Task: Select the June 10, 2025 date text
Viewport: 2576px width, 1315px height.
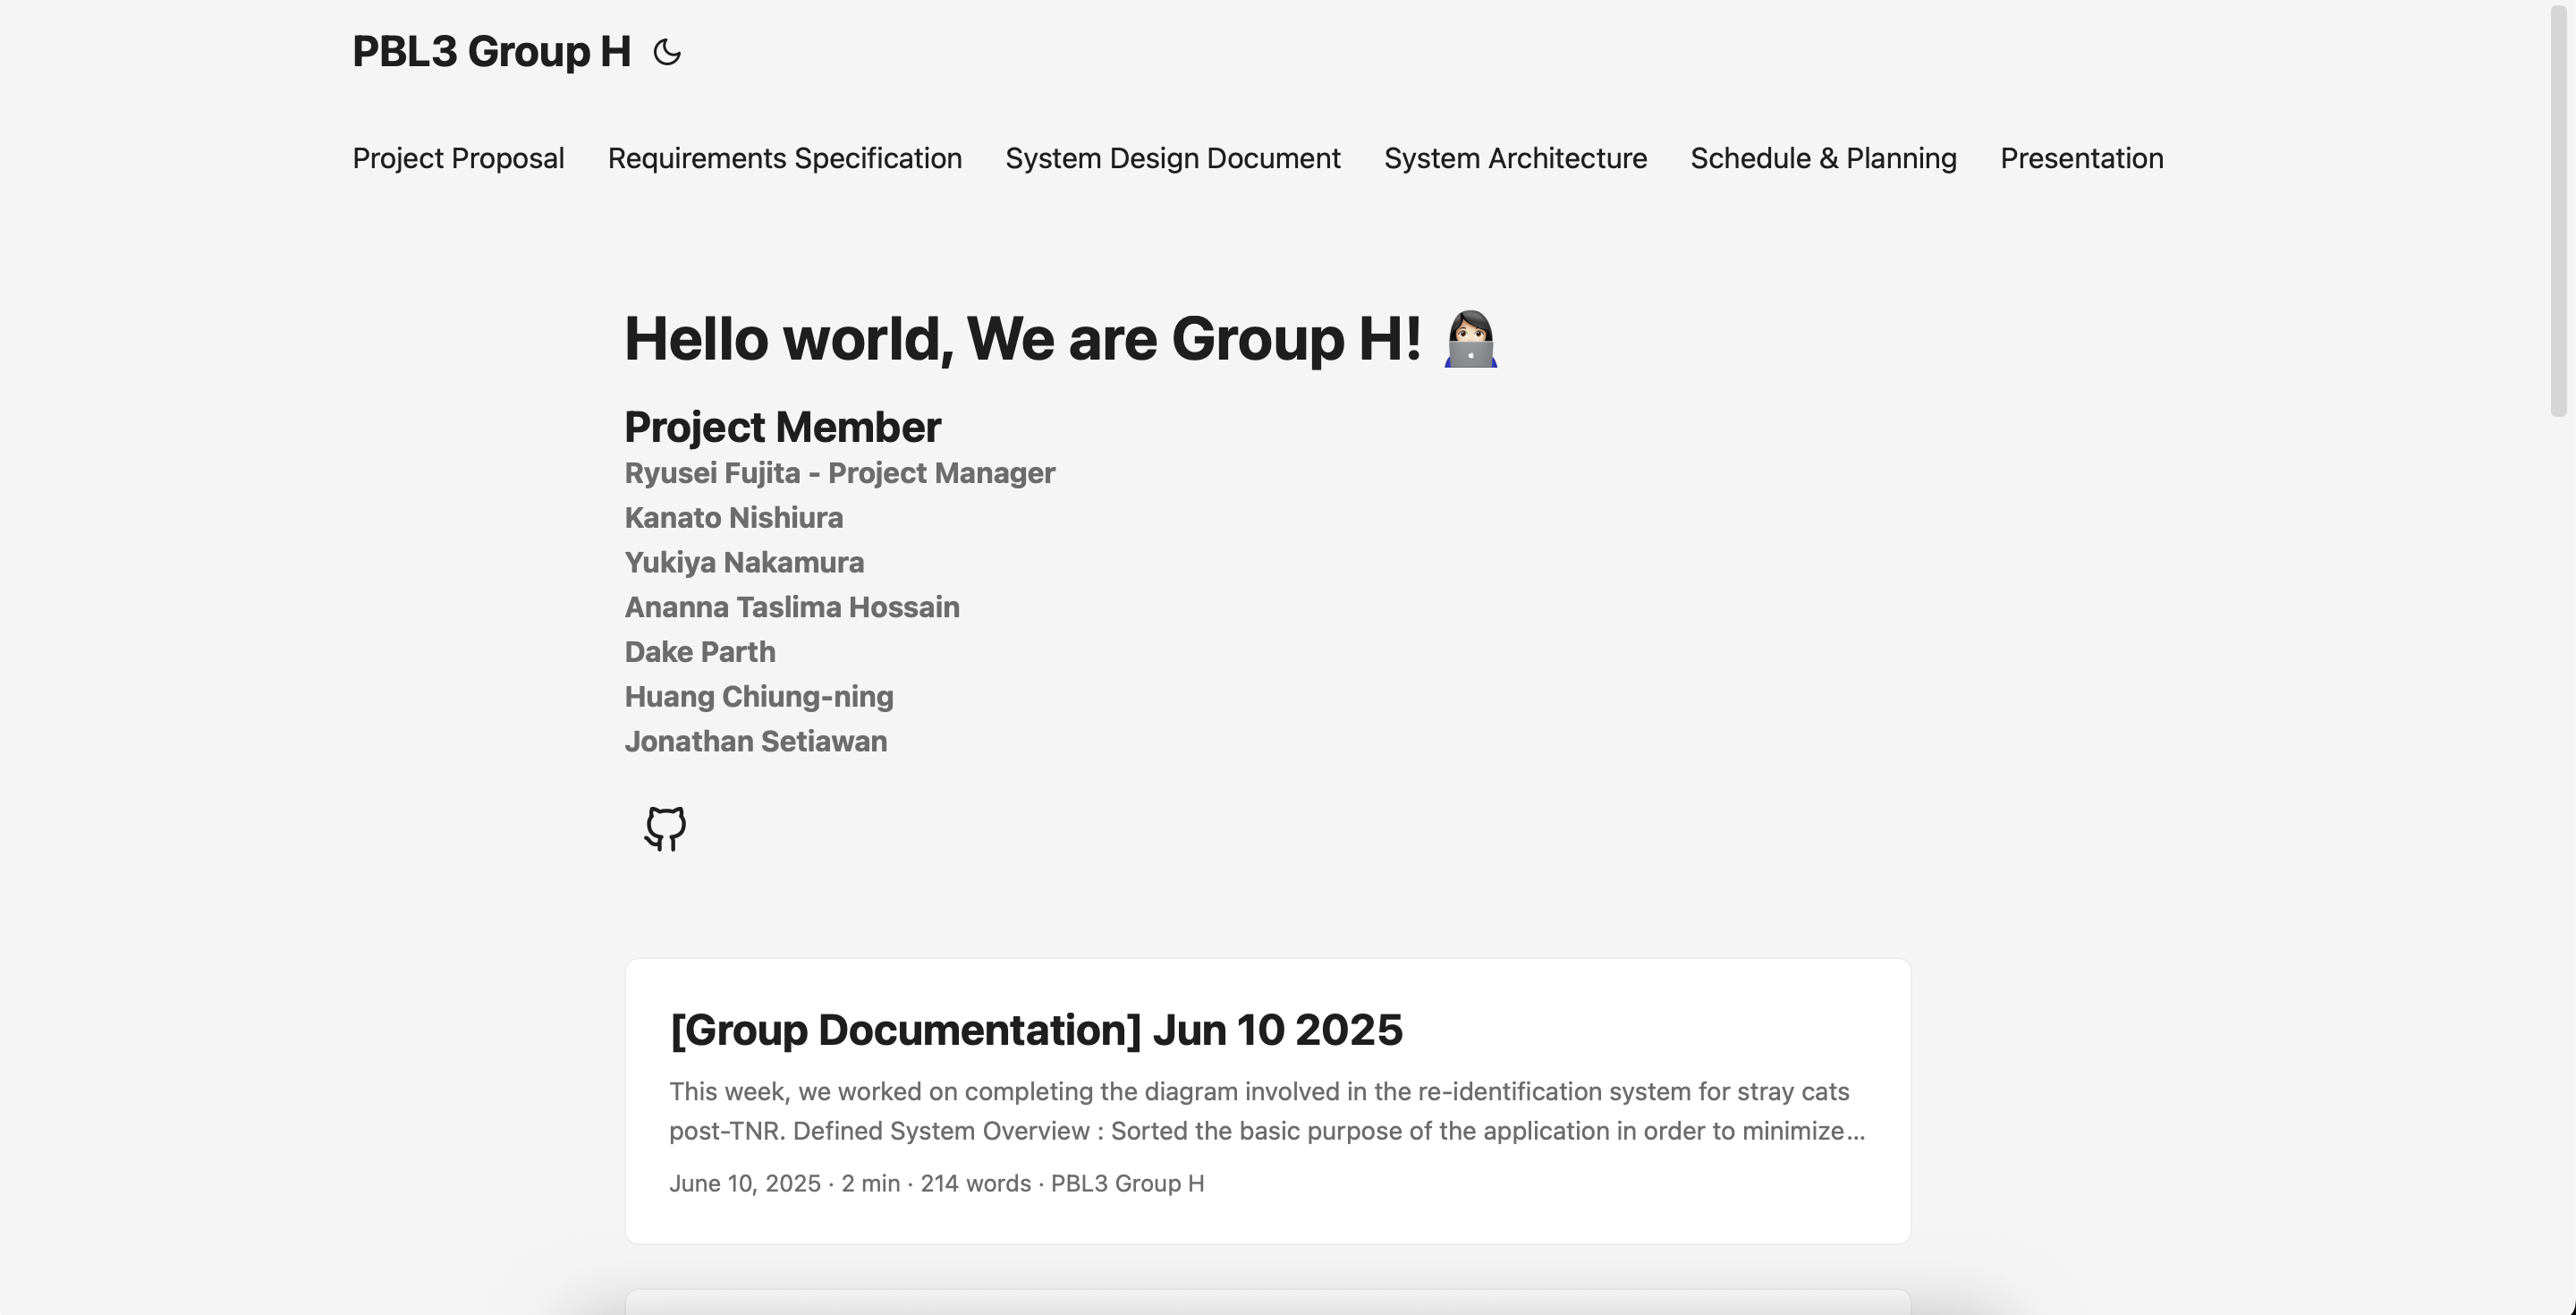Action: point(744,1183)
